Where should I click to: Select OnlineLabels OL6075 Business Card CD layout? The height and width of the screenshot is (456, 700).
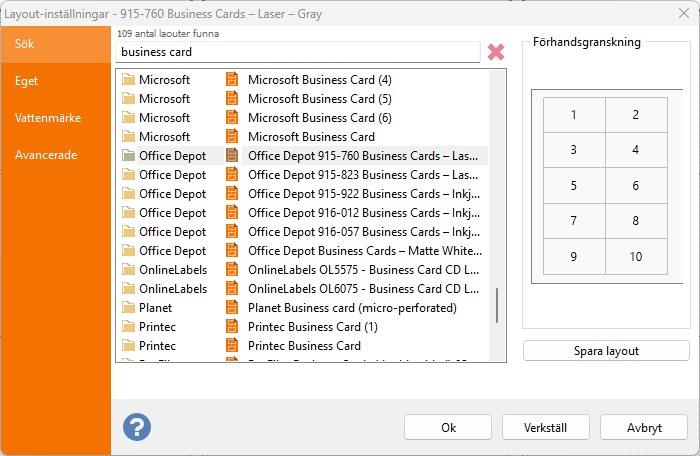[x=363, y=289]
